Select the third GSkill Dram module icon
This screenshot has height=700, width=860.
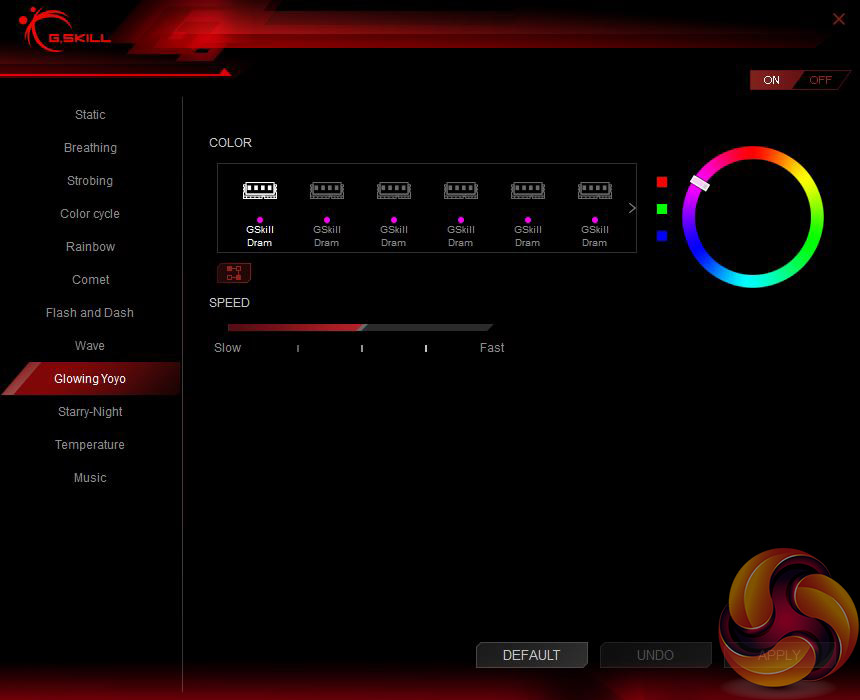click(394, 190)
